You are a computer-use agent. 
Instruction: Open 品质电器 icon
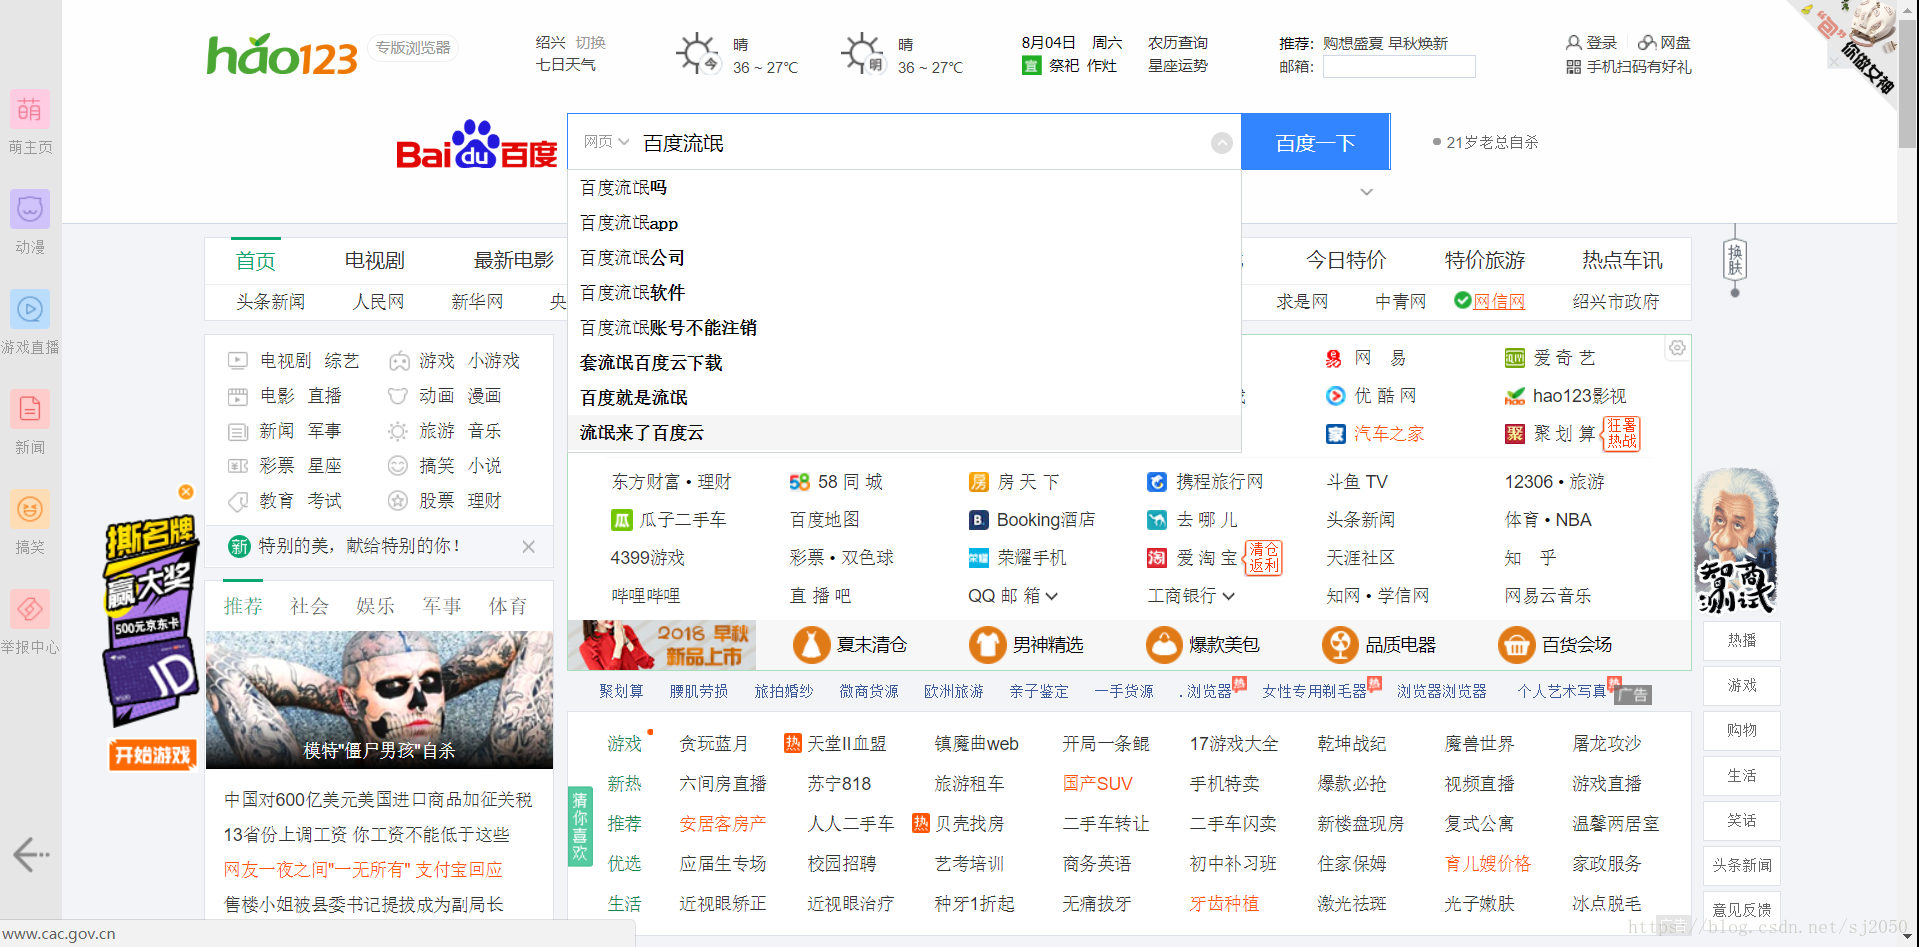[1340, 645]
